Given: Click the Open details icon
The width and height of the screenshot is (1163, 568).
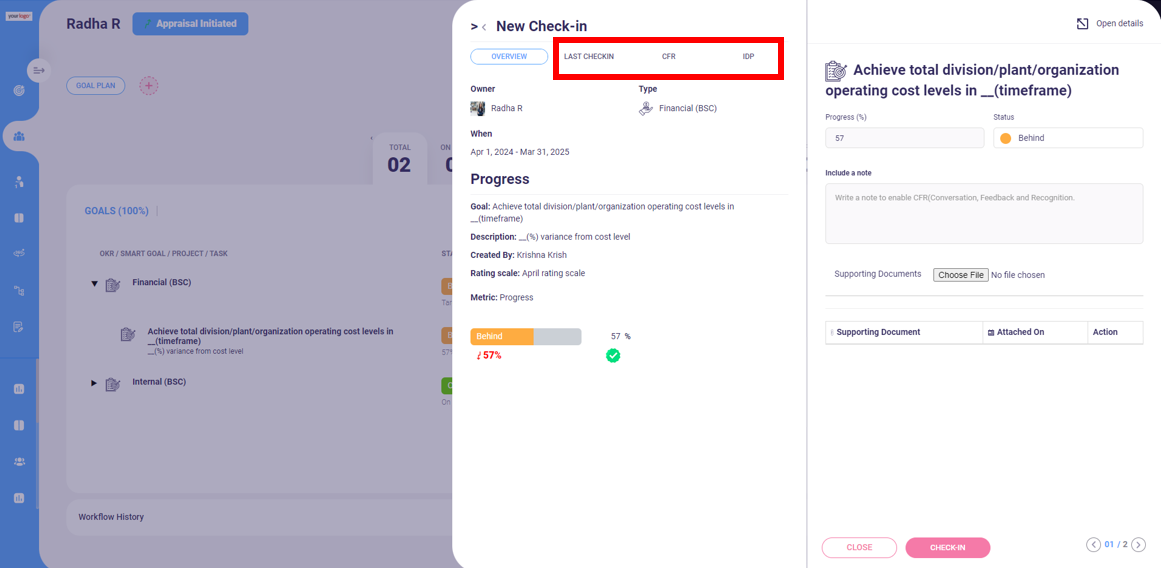Looking at the screenshot, I should (x=1082, y=24).
